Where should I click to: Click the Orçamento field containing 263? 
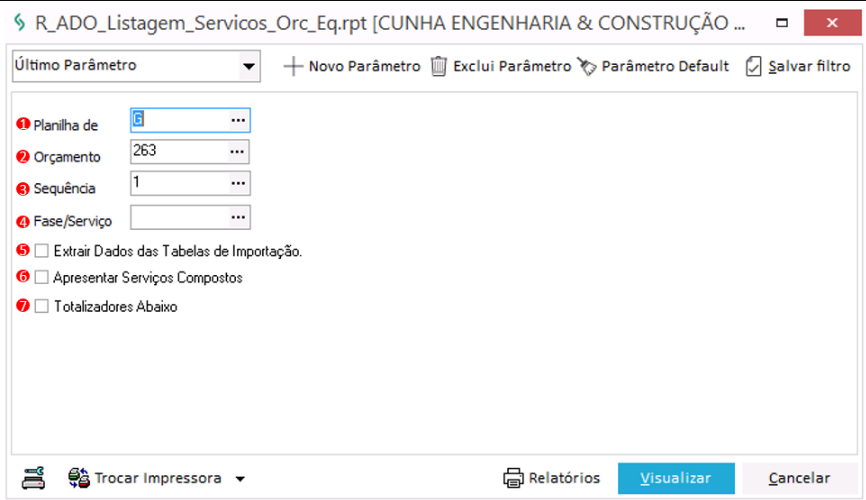pyautogui.click(x=179, y=152)
